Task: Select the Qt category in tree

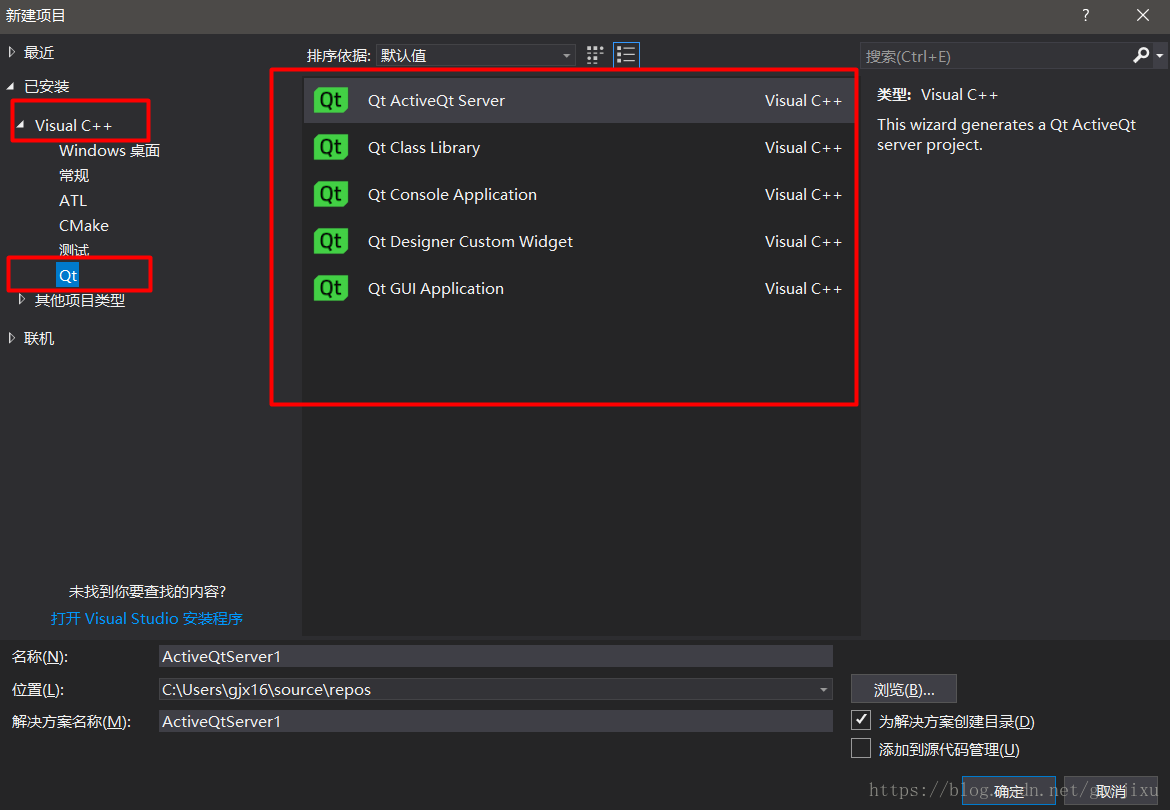Action: pos(68,275)
